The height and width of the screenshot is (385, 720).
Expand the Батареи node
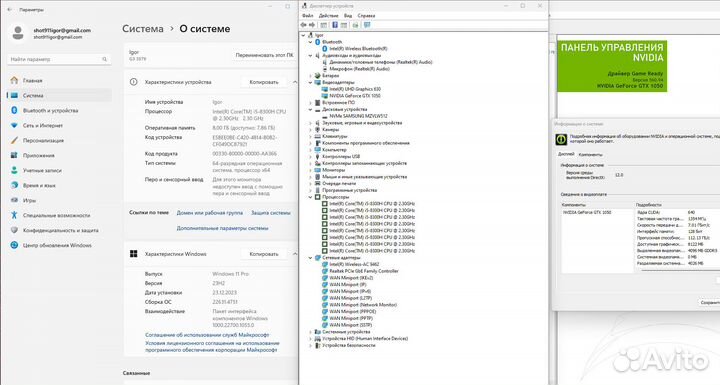[x=310, y=76]
